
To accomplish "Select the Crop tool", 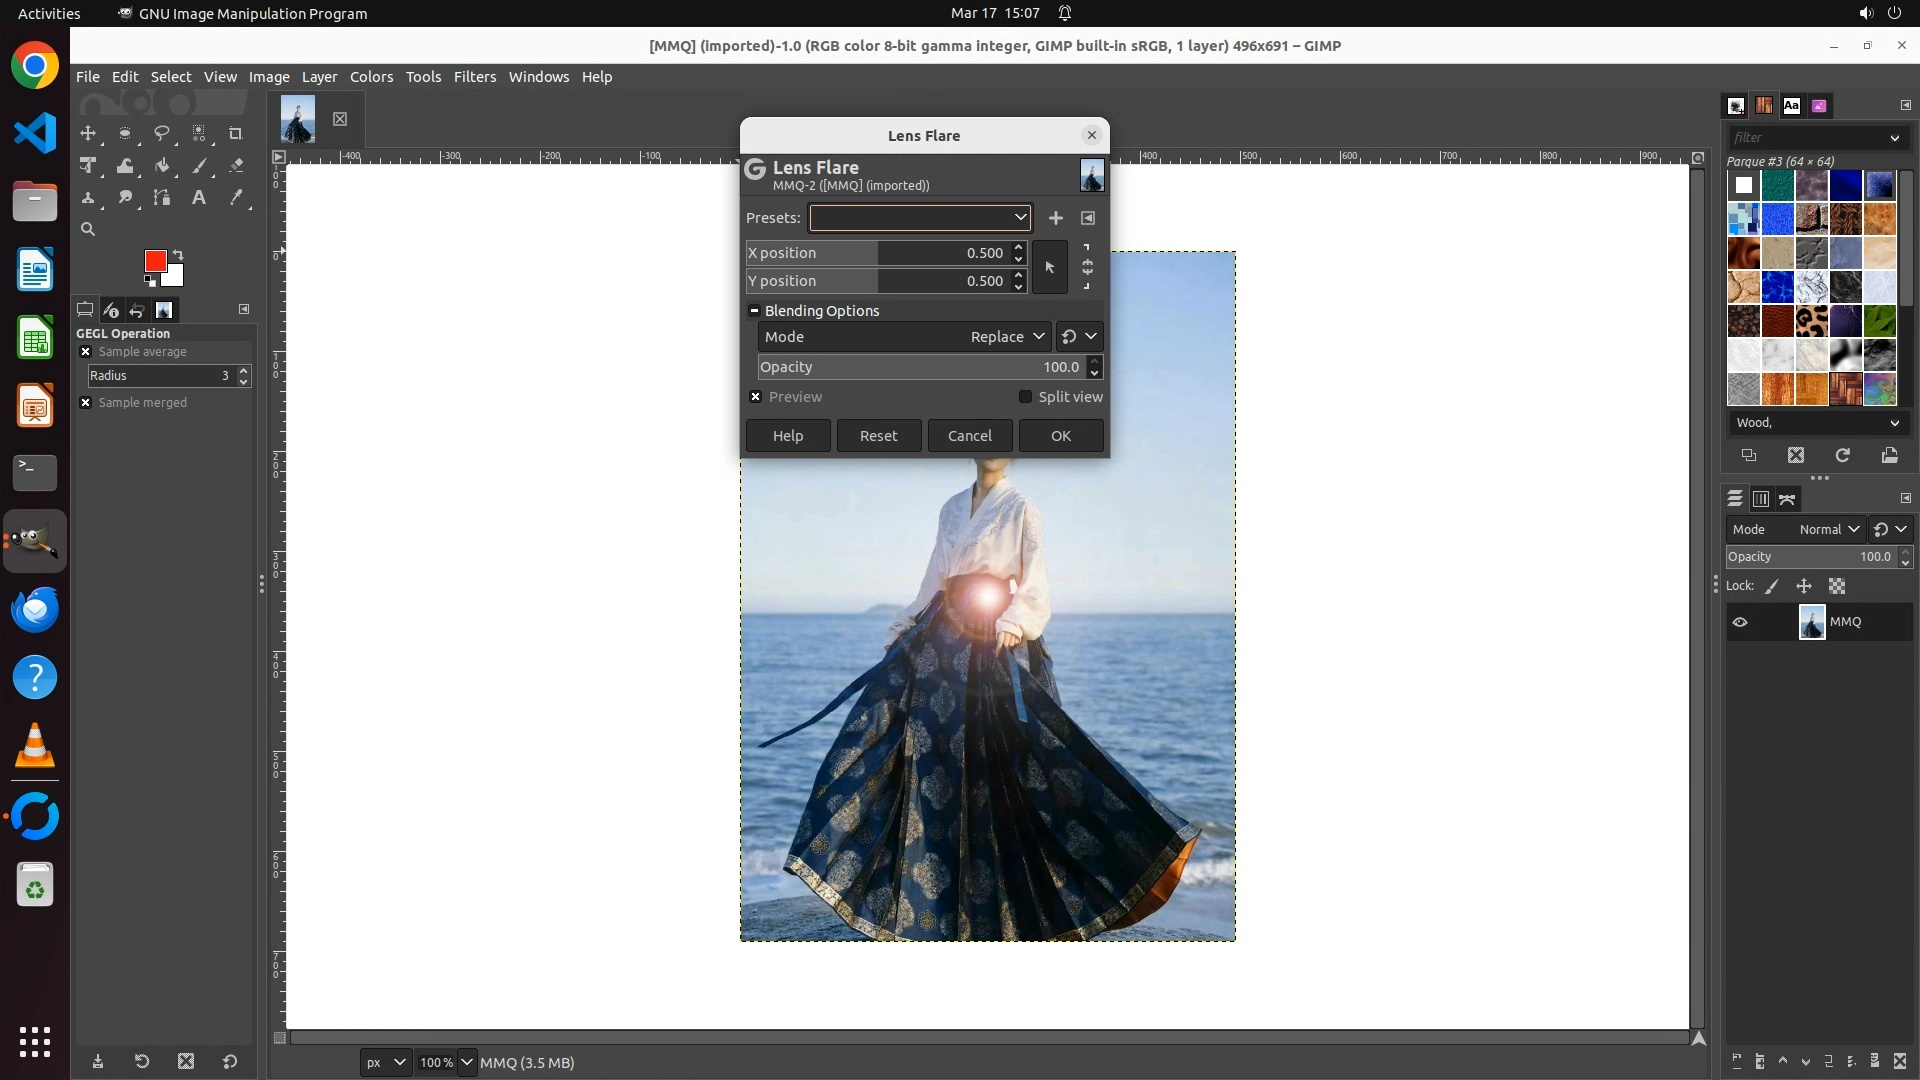I will [236, 133].
